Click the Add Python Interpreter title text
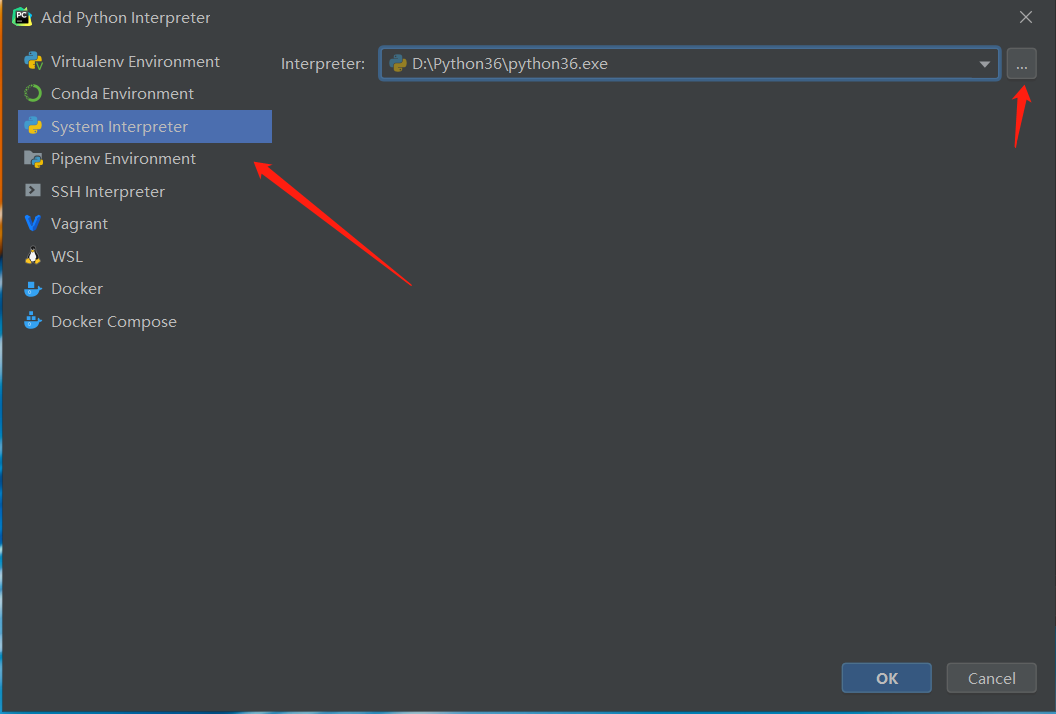1056x714 pixels. pyautogui.click(x=125, y=18)
